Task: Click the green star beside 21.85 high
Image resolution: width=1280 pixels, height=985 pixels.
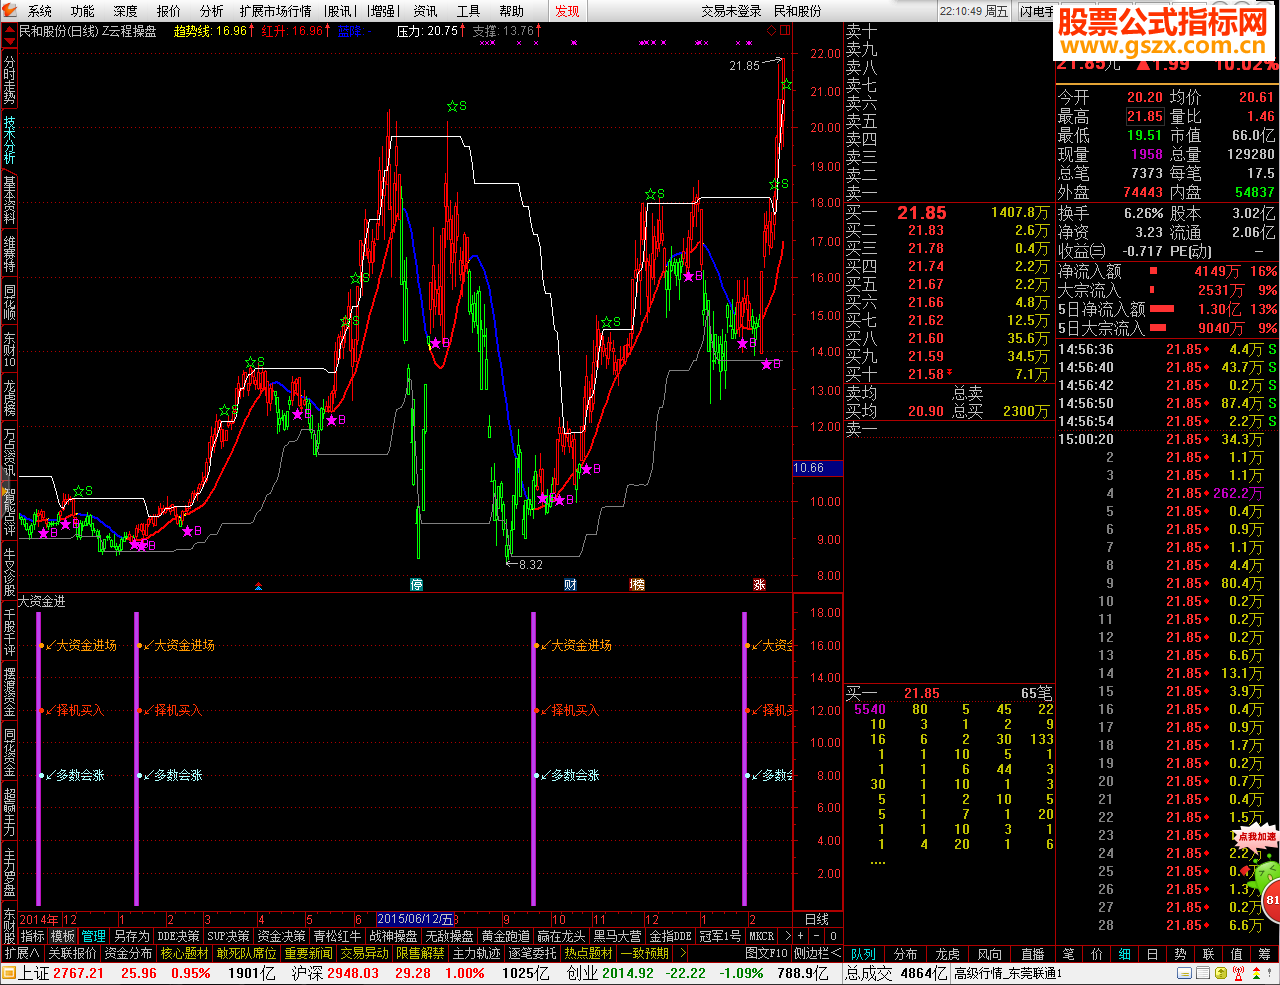Action: (x=786, y=85)
